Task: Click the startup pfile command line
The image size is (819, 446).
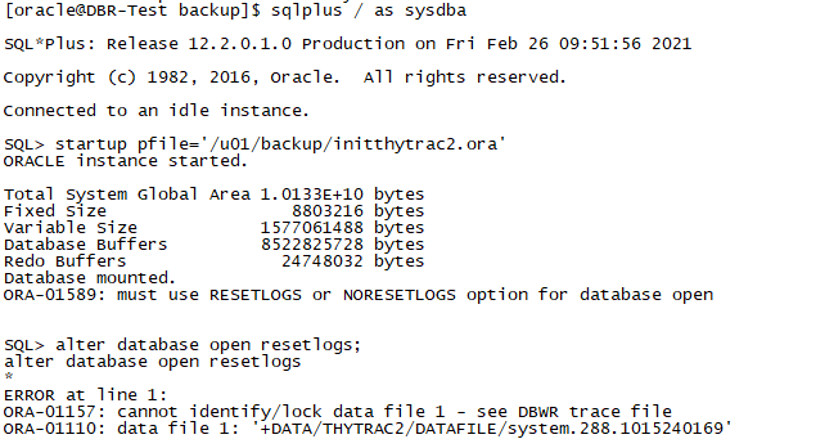Action: tap(255, 144)
